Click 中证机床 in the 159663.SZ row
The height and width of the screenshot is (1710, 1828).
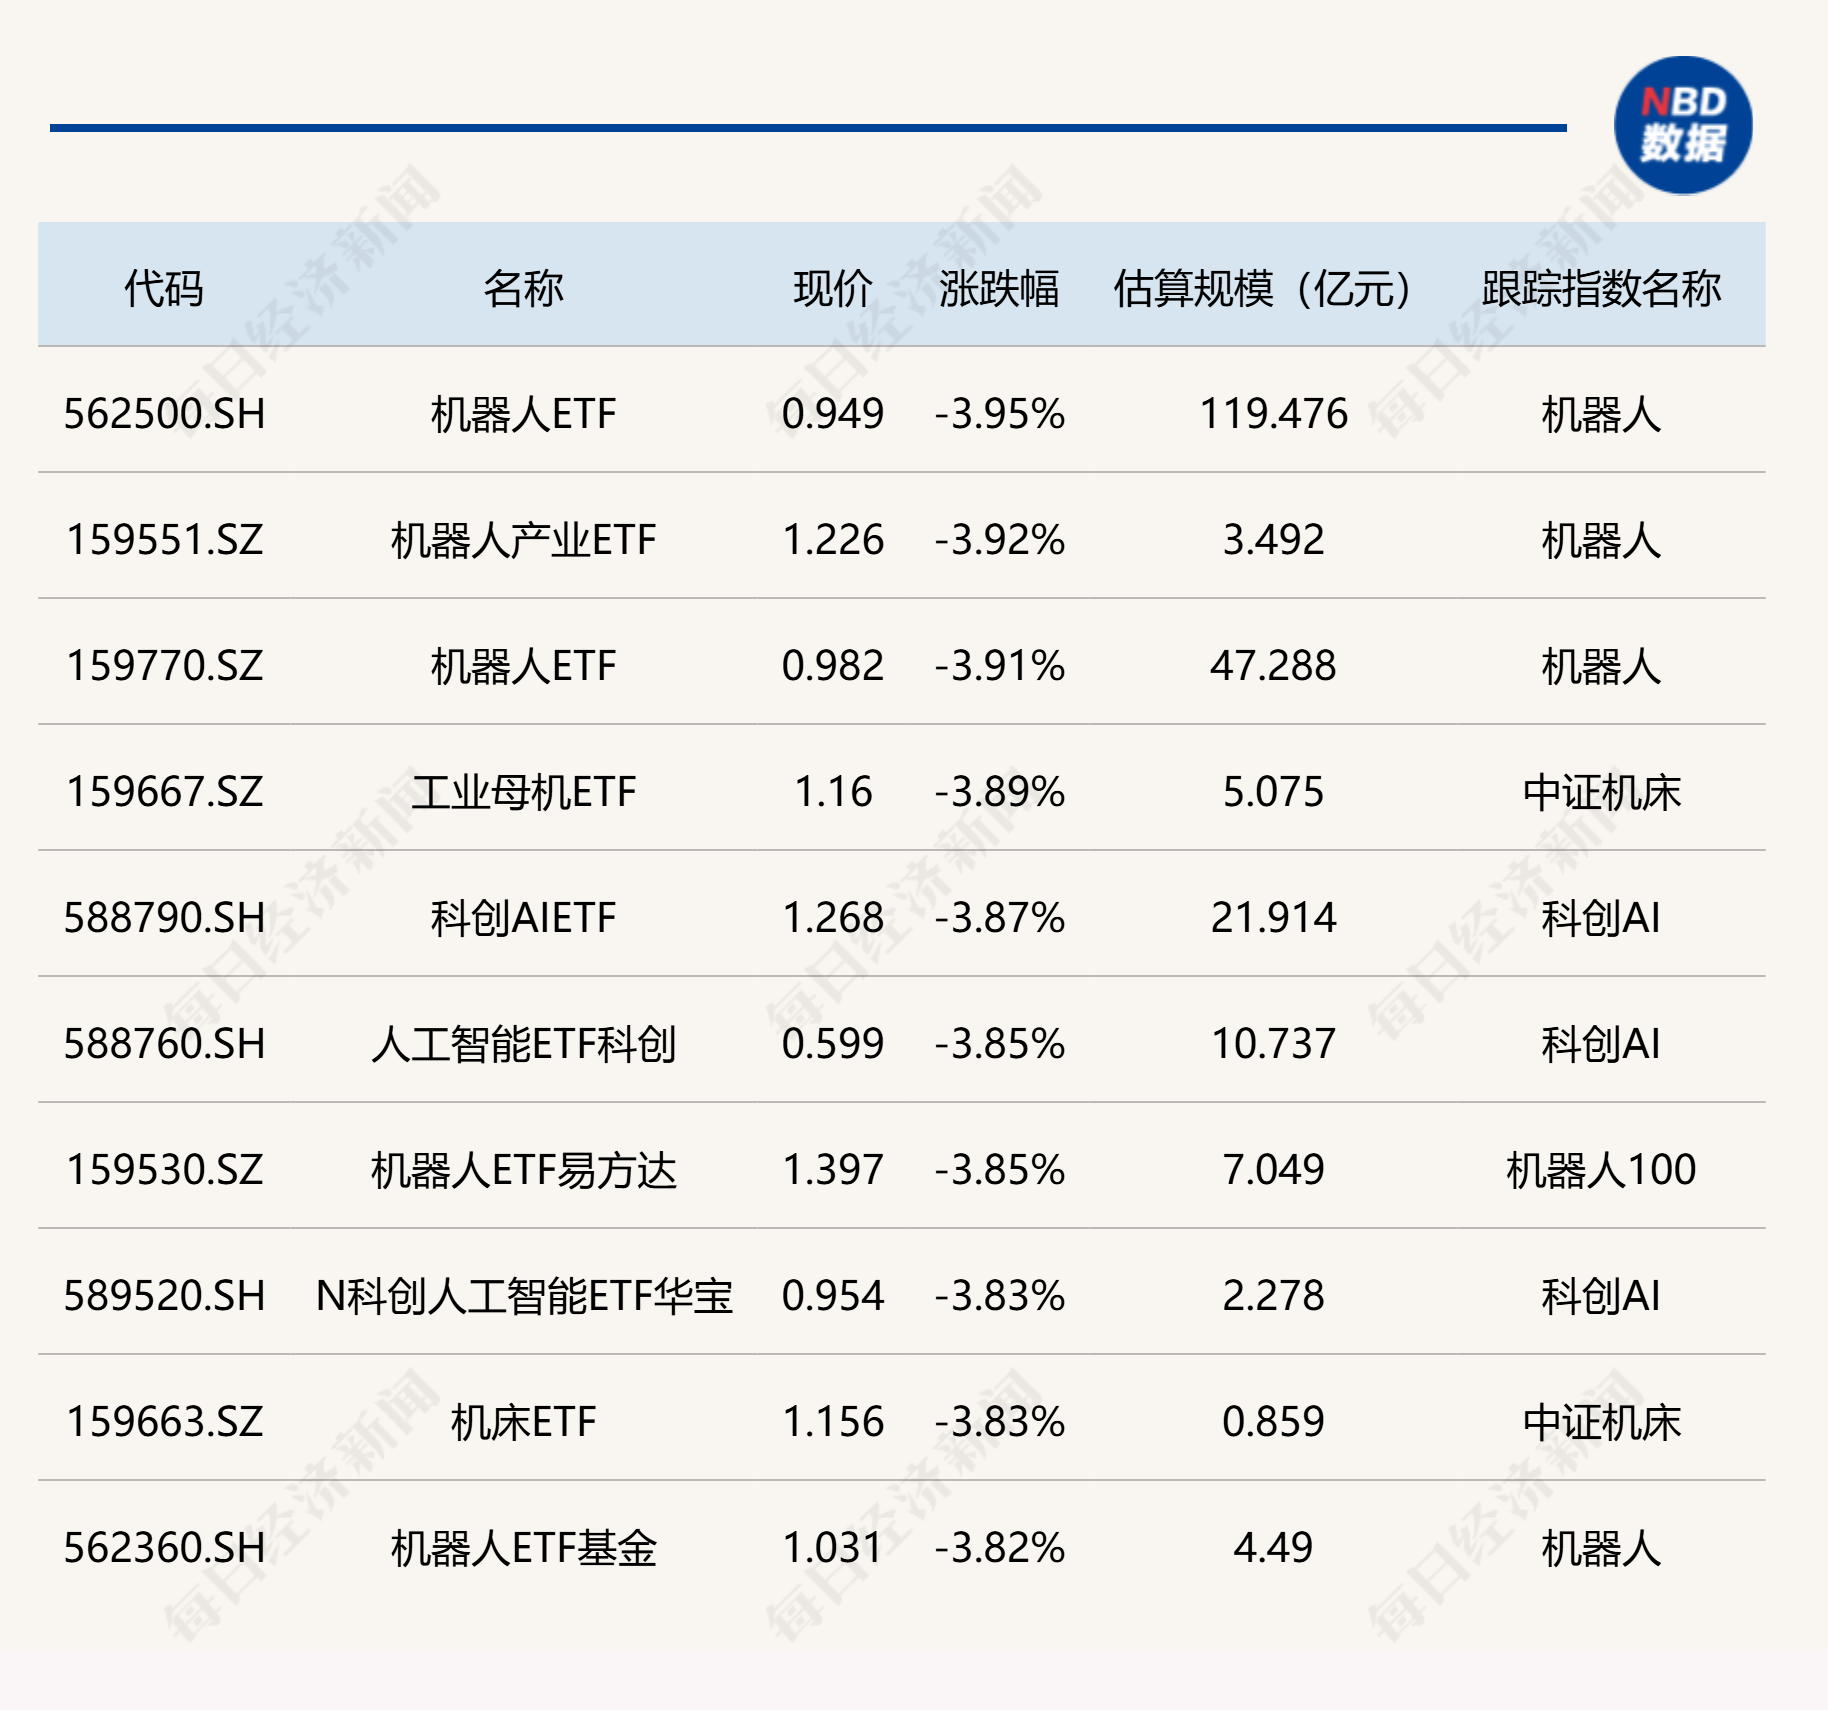point(1601,1422)
